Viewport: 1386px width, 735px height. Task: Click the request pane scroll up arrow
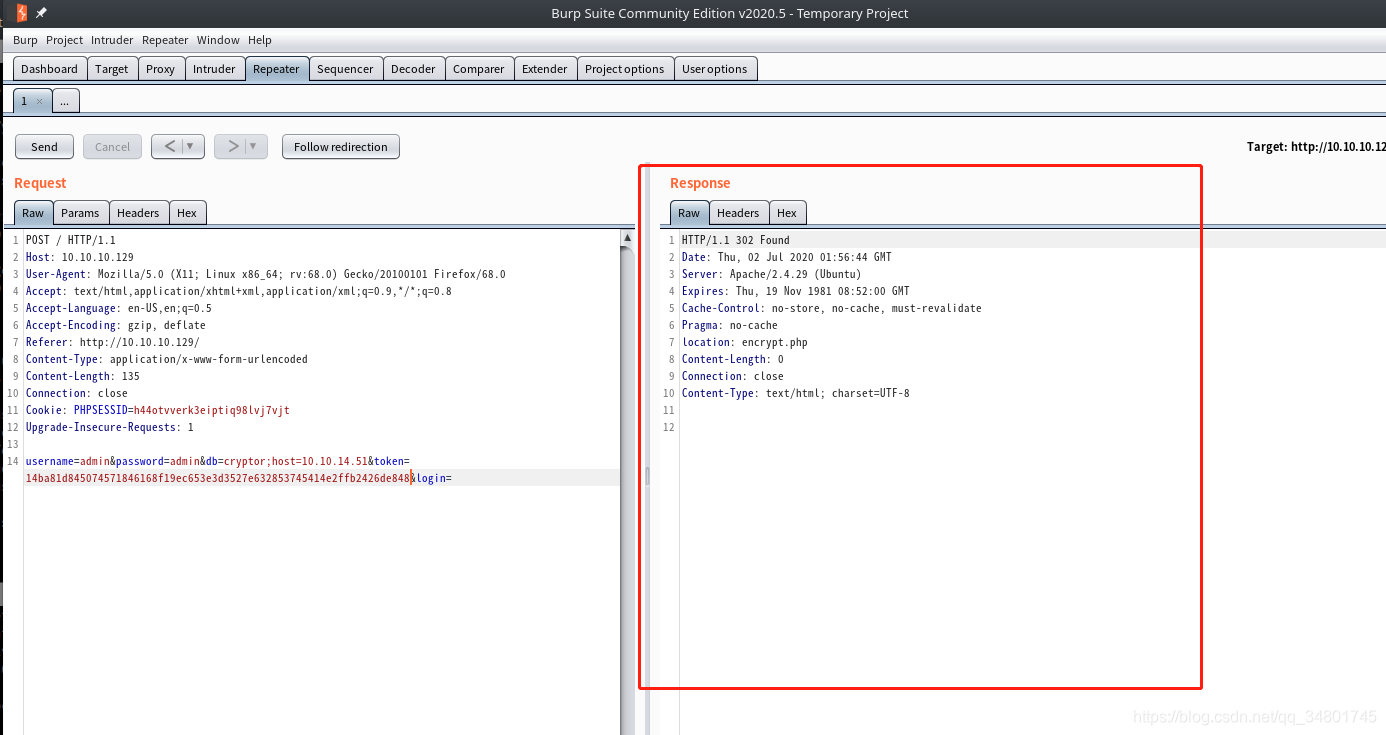627,238
